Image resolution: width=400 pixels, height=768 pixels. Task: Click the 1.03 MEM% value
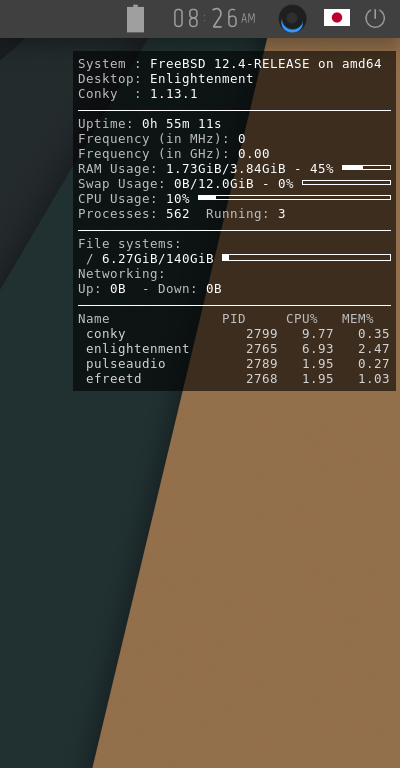click(x=374, y=379)
